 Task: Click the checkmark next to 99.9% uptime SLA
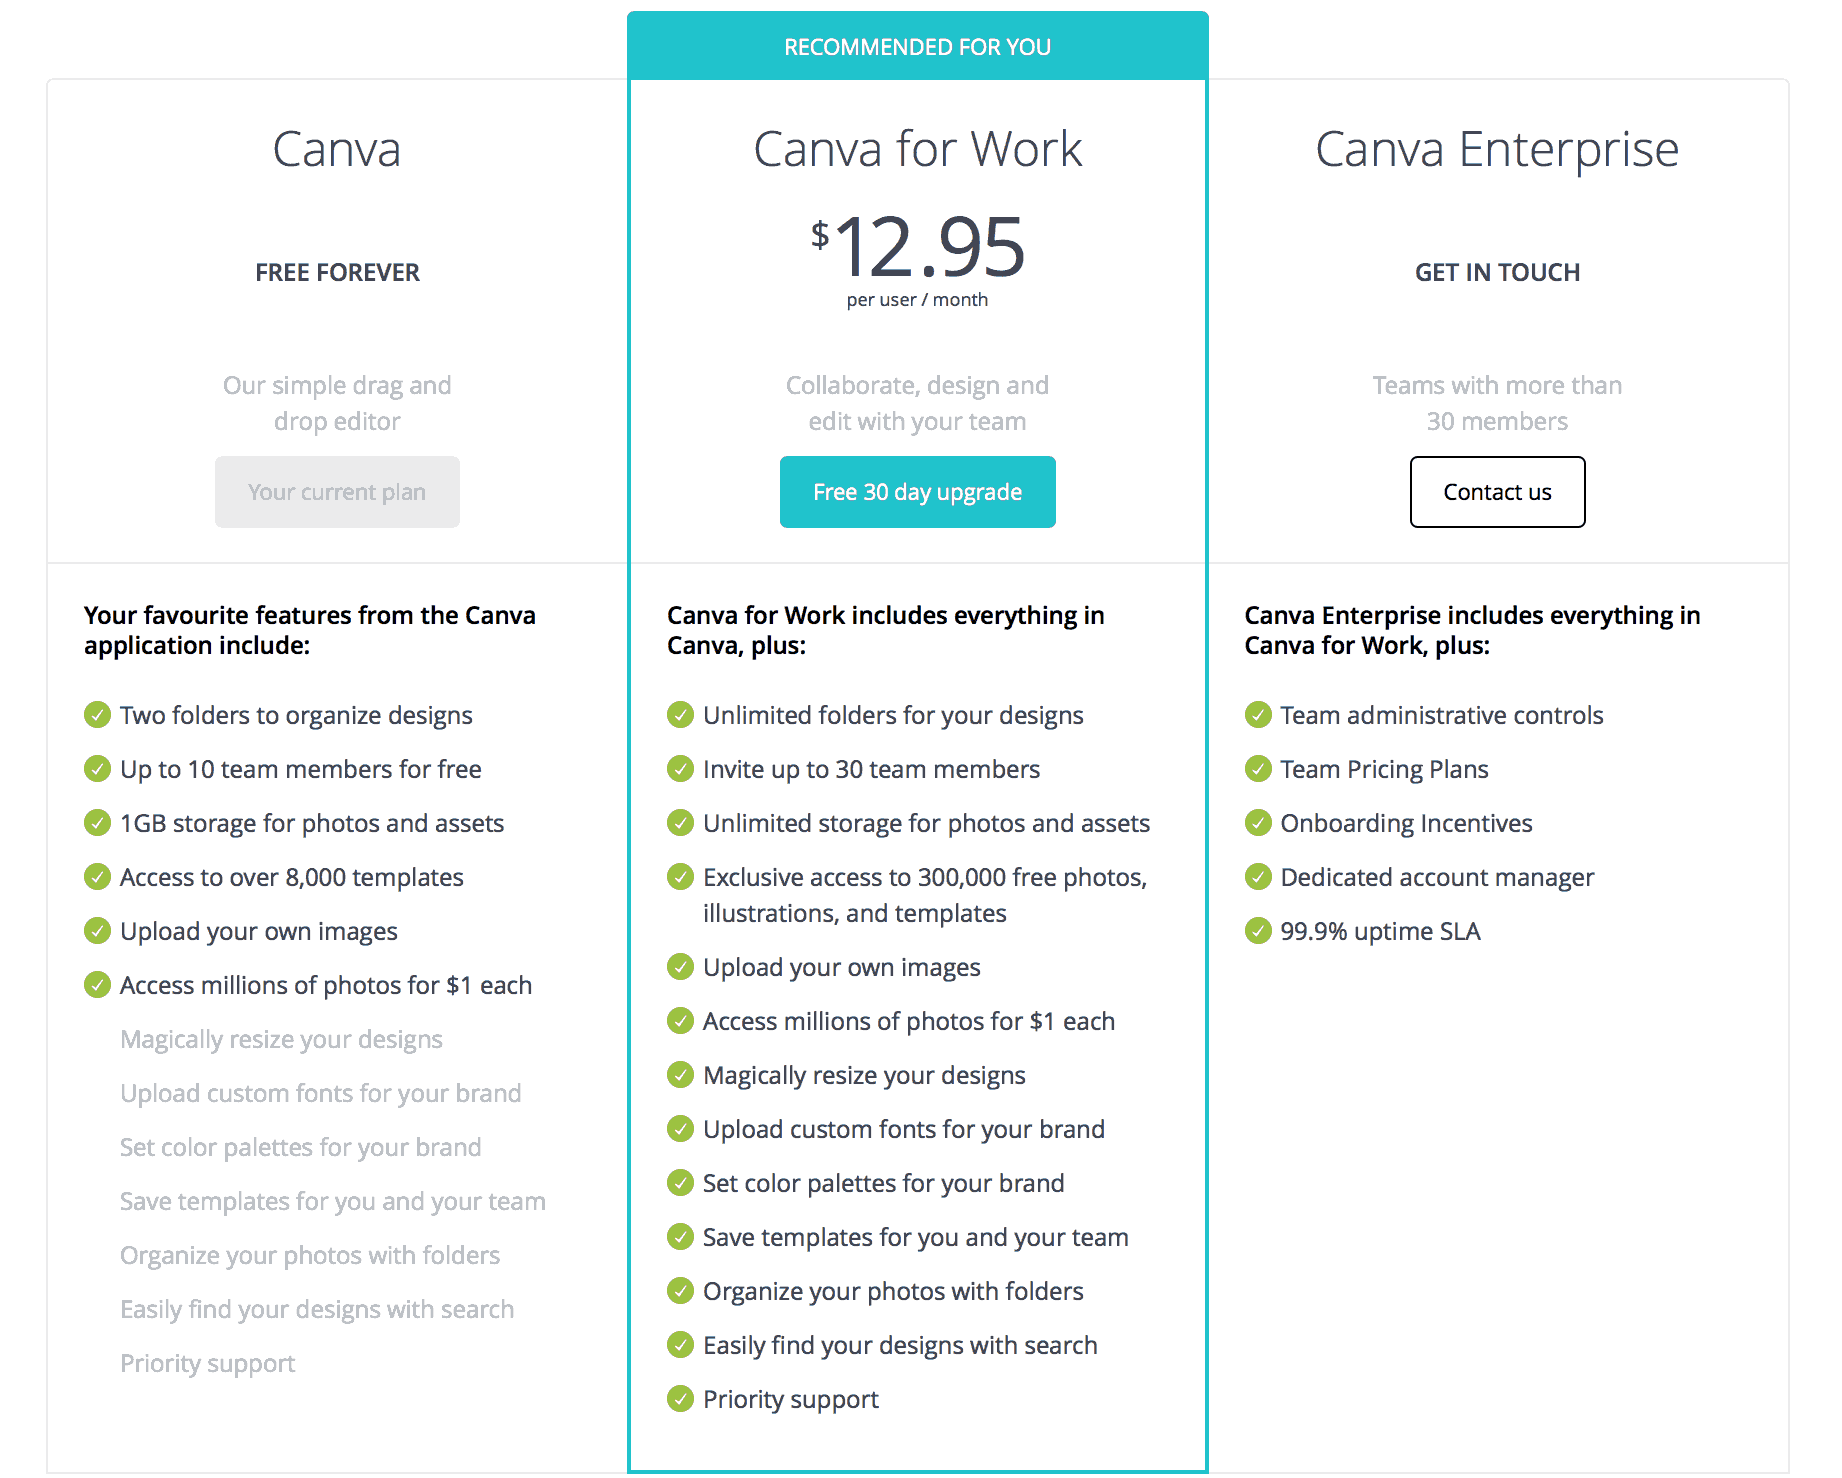1258,931
